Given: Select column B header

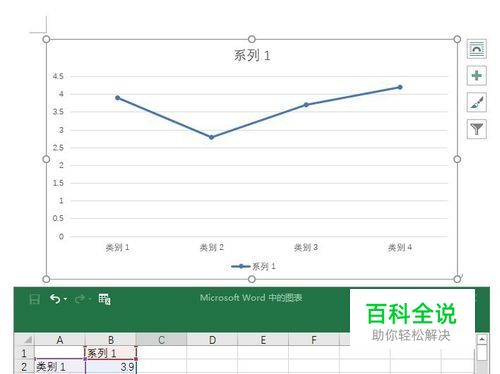Looking at the screenshot, I should [x=111, y=340].
